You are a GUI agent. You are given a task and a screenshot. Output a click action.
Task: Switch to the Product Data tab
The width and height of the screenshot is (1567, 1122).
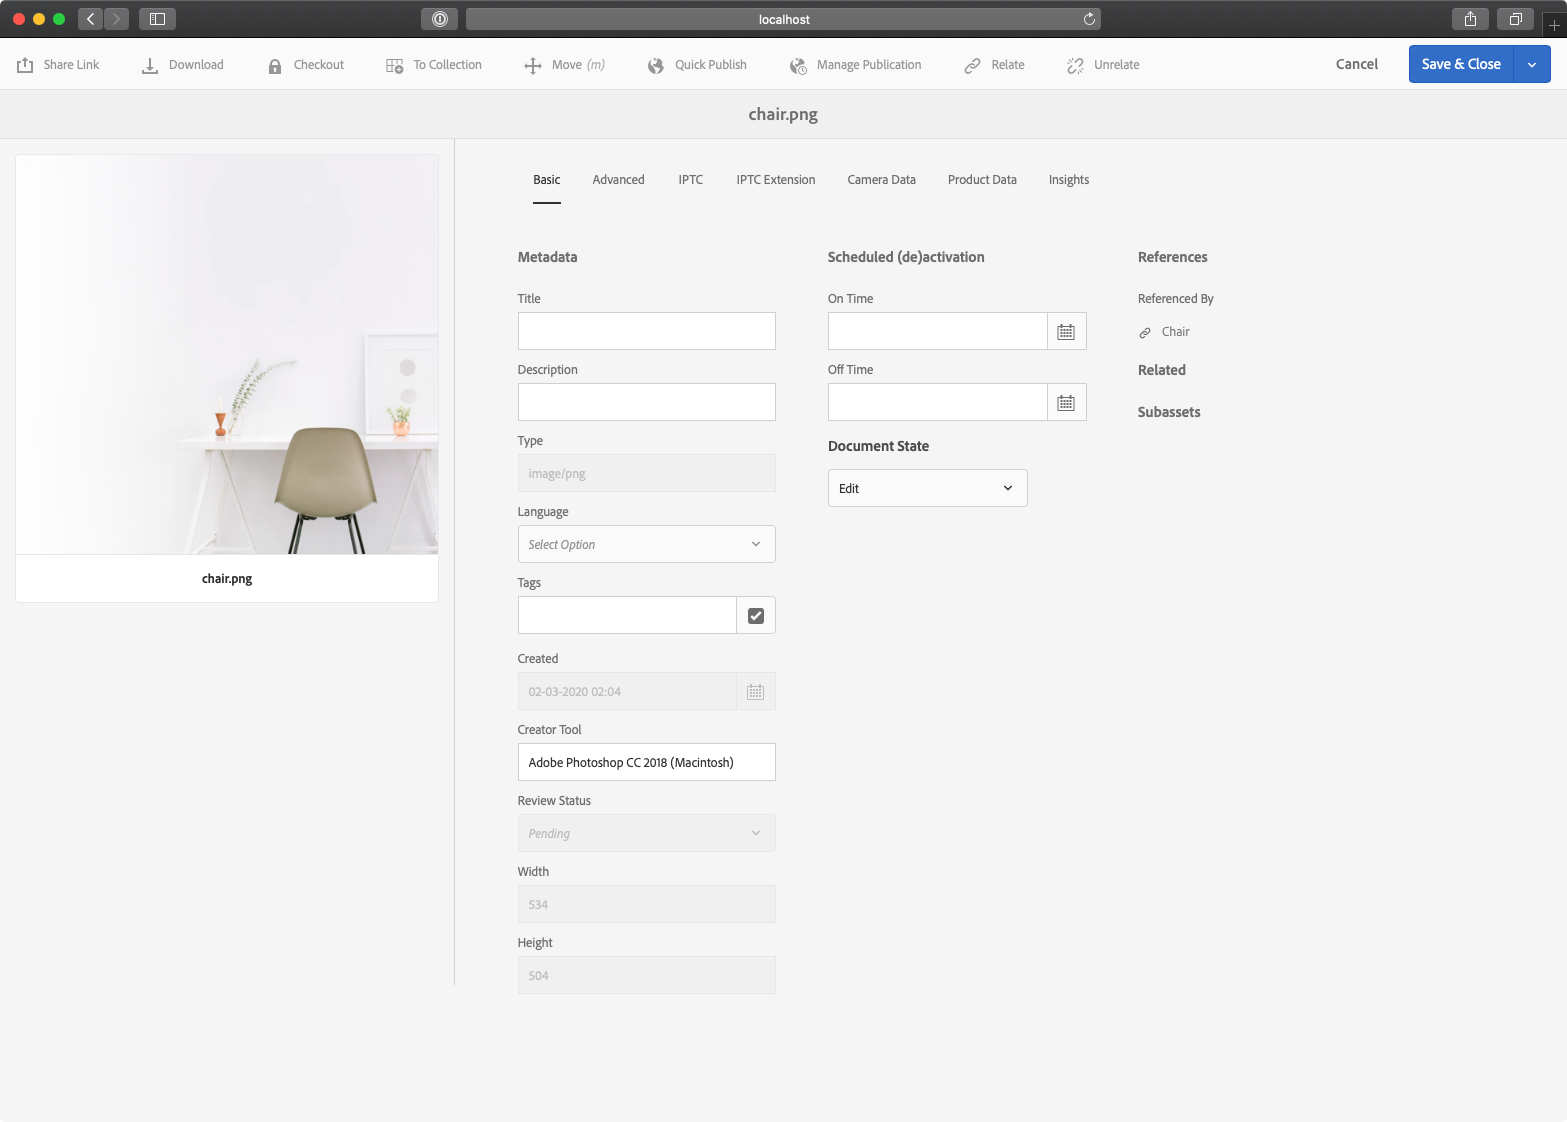(x=982, y=180)
